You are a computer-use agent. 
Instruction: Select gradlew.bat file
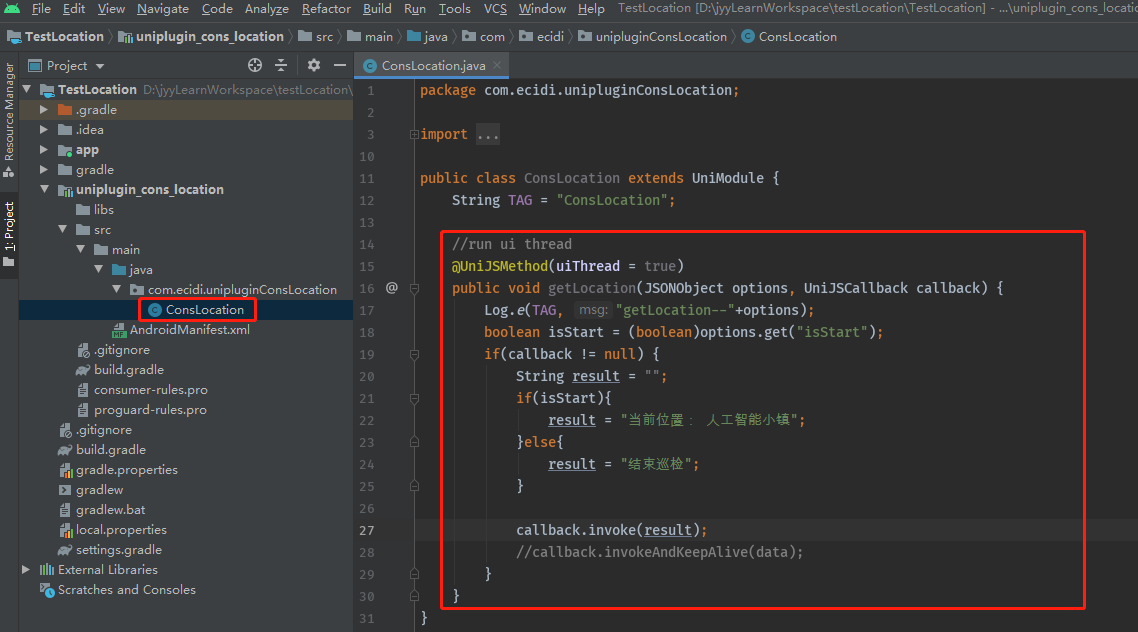(102, 510)
